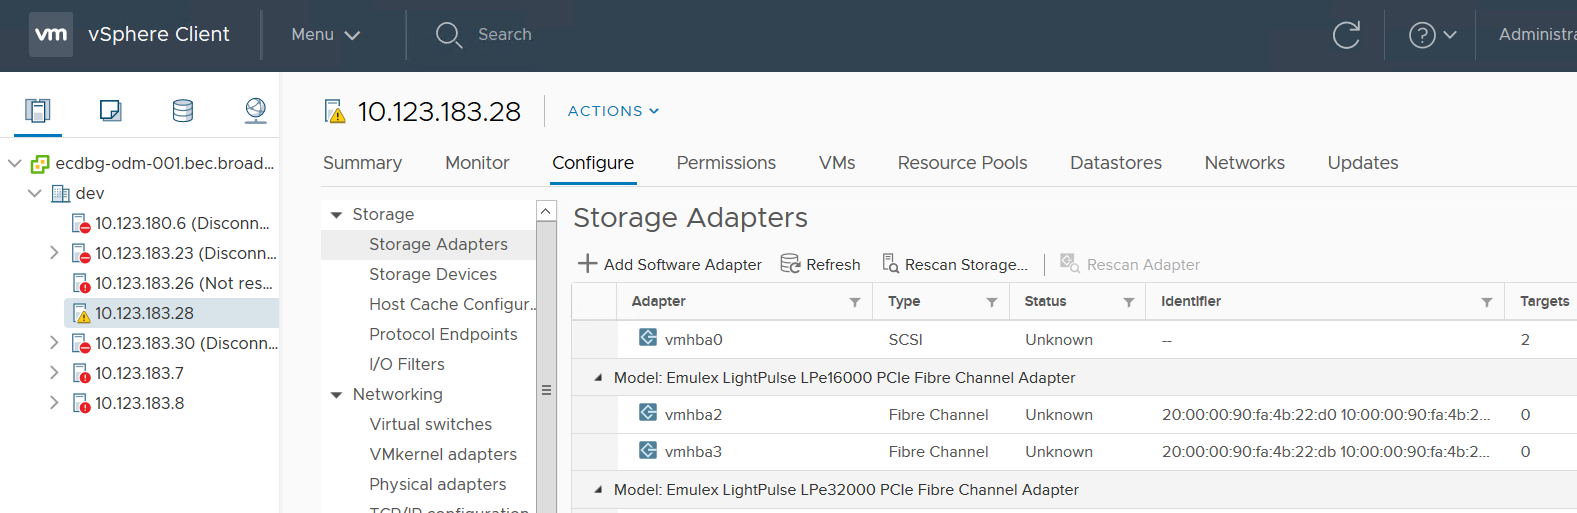Click the vCenter icon for ecdbg-odm-001
1577x513 pixels.
(x=40, y=163)
